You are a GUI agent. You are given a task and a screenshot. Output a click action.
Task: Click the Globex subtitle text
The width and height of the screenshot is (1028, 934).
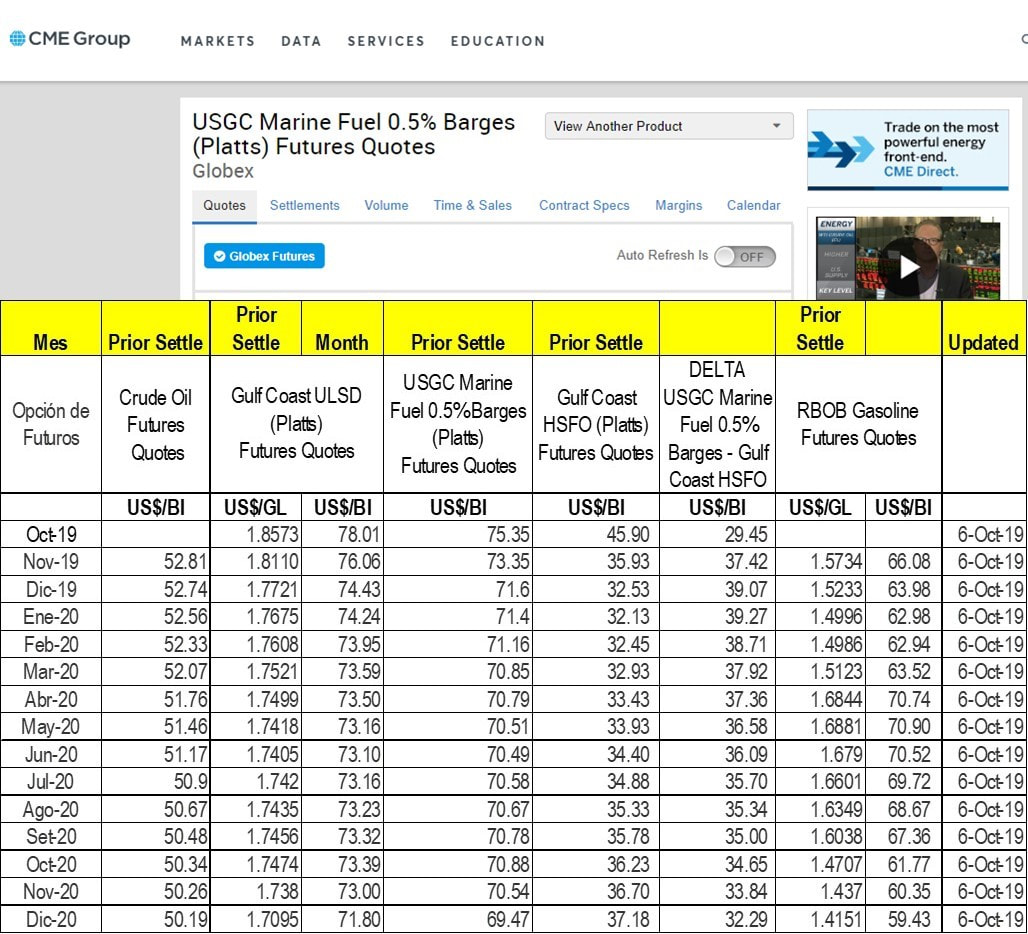point(223,171)
